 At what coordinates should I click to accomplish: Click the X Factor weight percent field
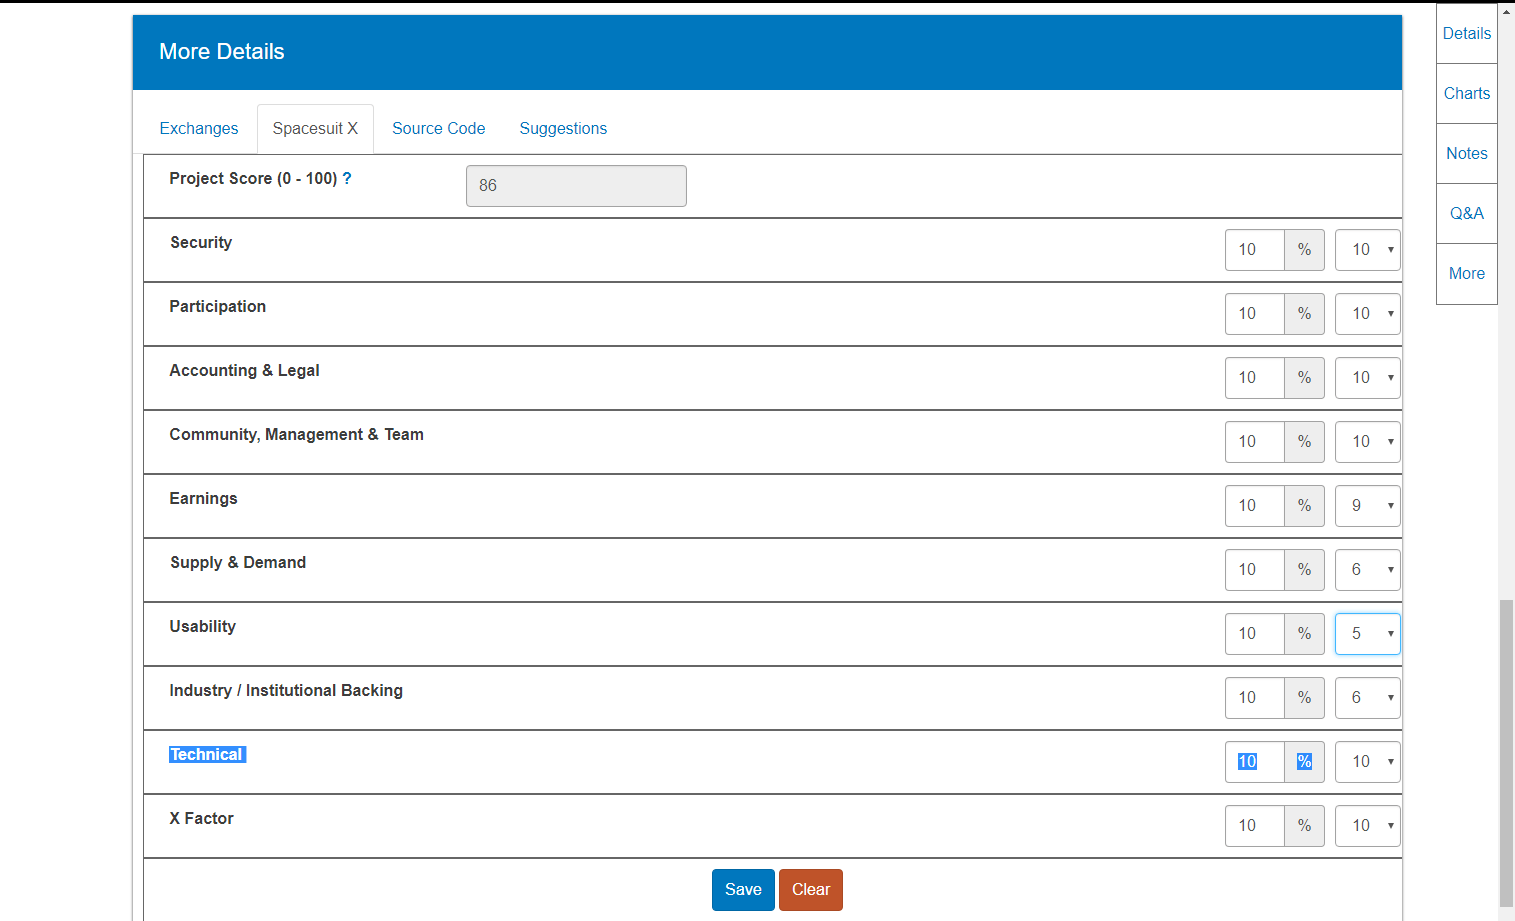[1255, 826]
